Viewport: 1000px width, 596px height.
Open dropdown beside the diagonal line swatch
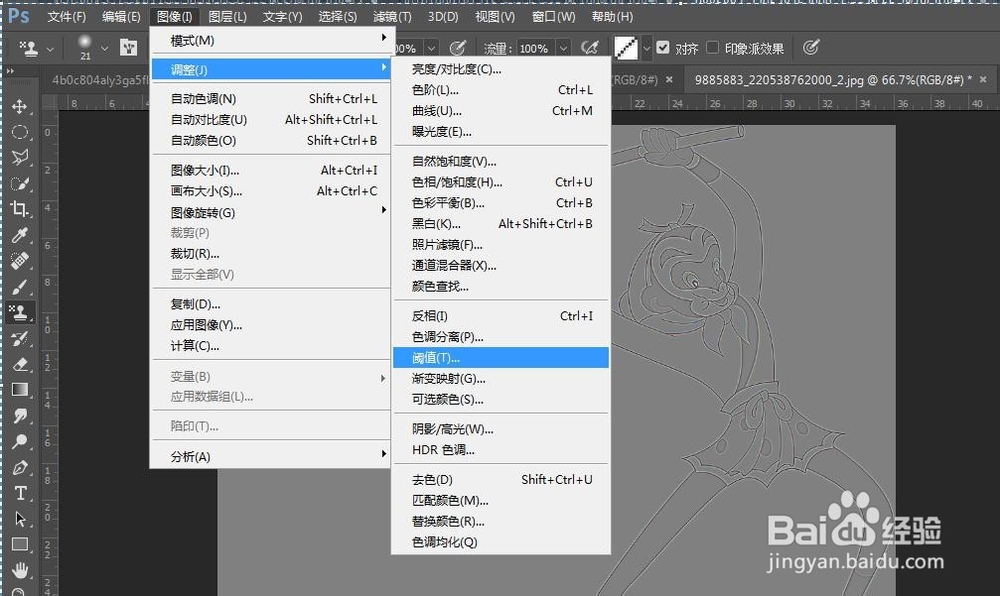click(x=646, y=48)
